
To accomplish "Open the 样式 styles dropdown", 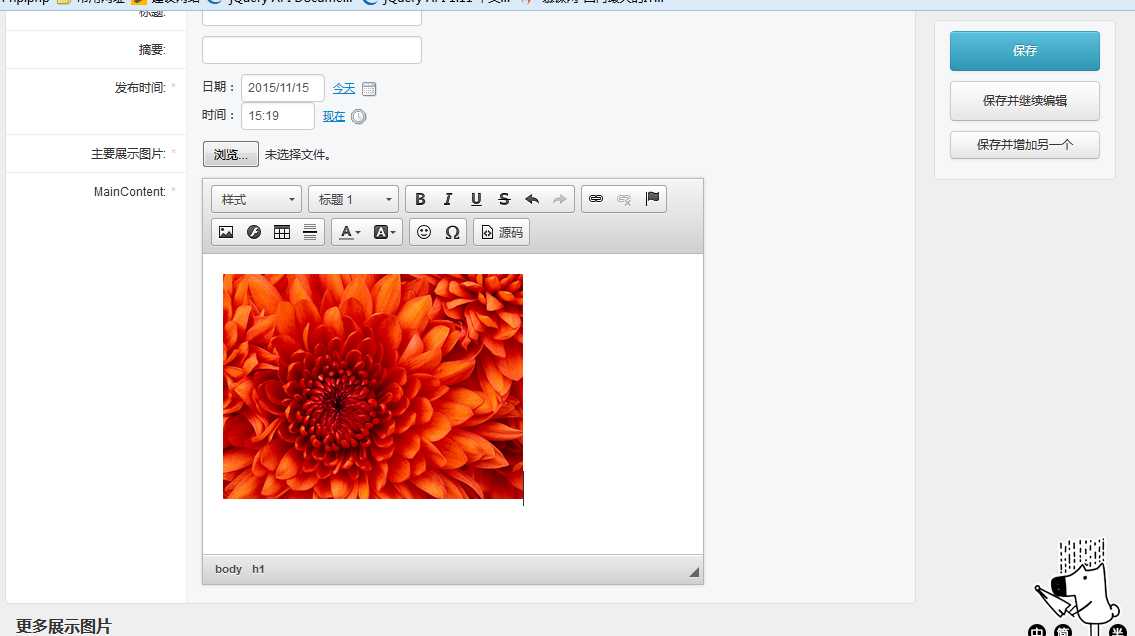I will pos(256,199).
